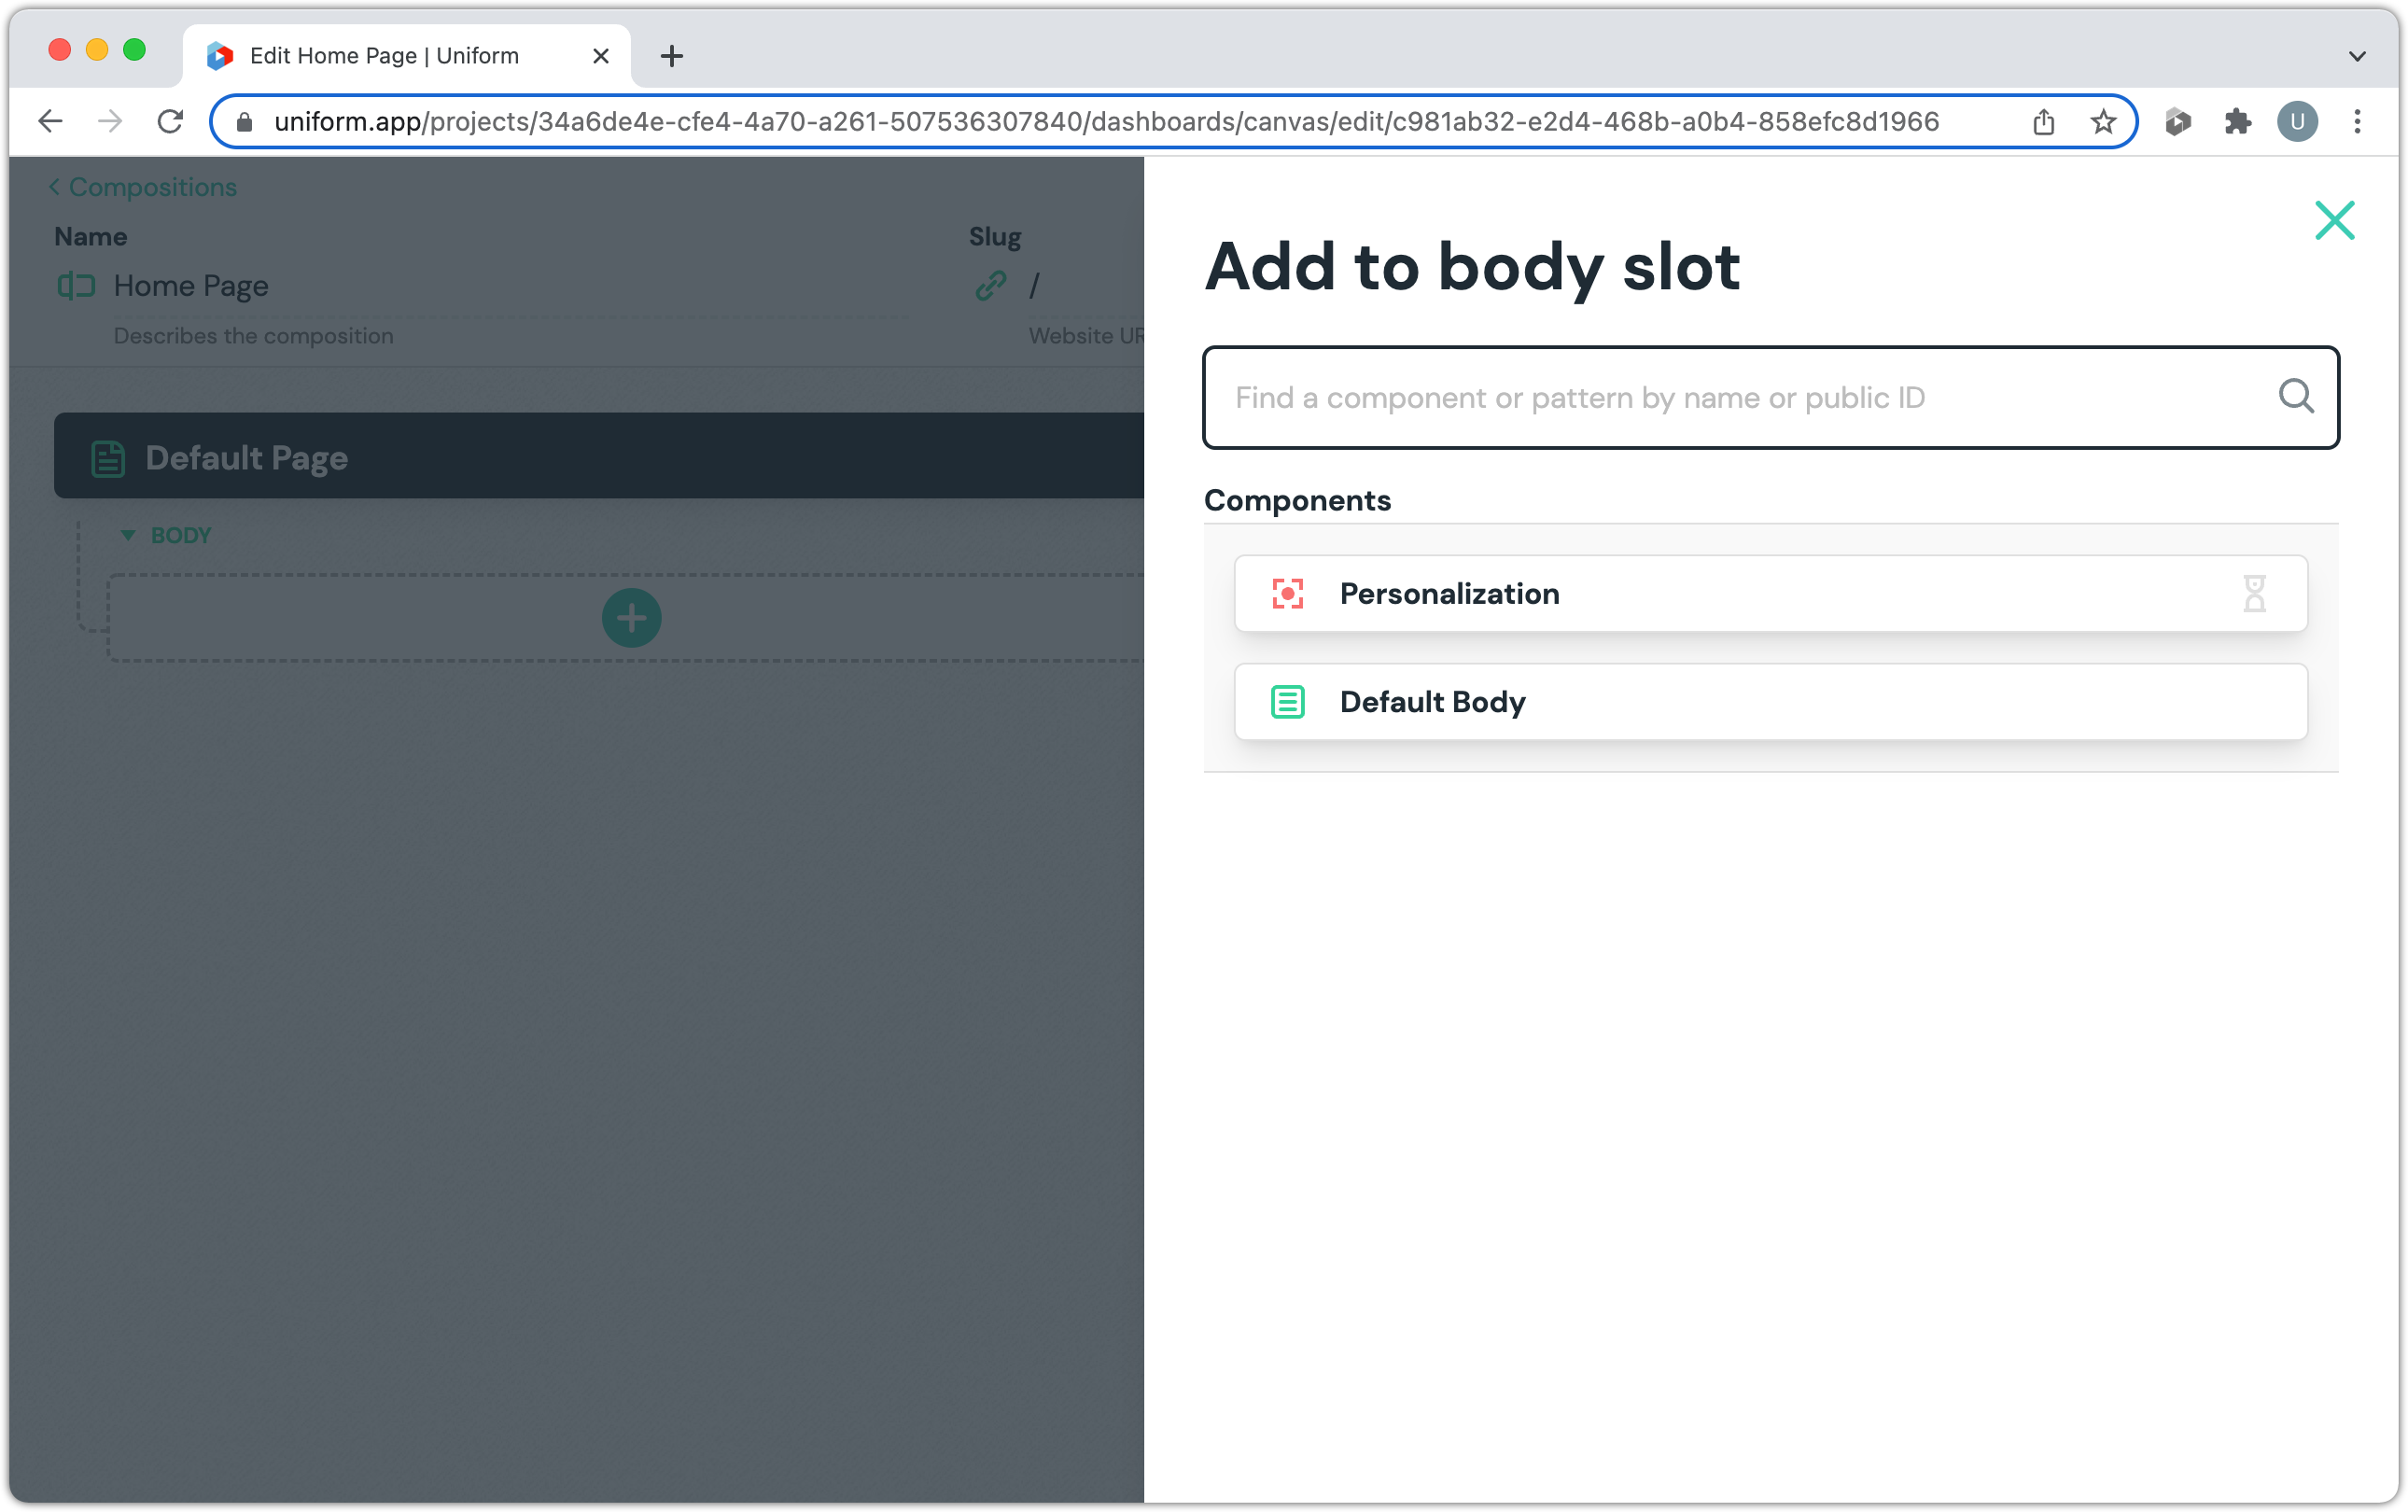This screenshot has height=1512, width=2408.
Task: Bookmark this page with star icon
Action: pos(2103,122)
